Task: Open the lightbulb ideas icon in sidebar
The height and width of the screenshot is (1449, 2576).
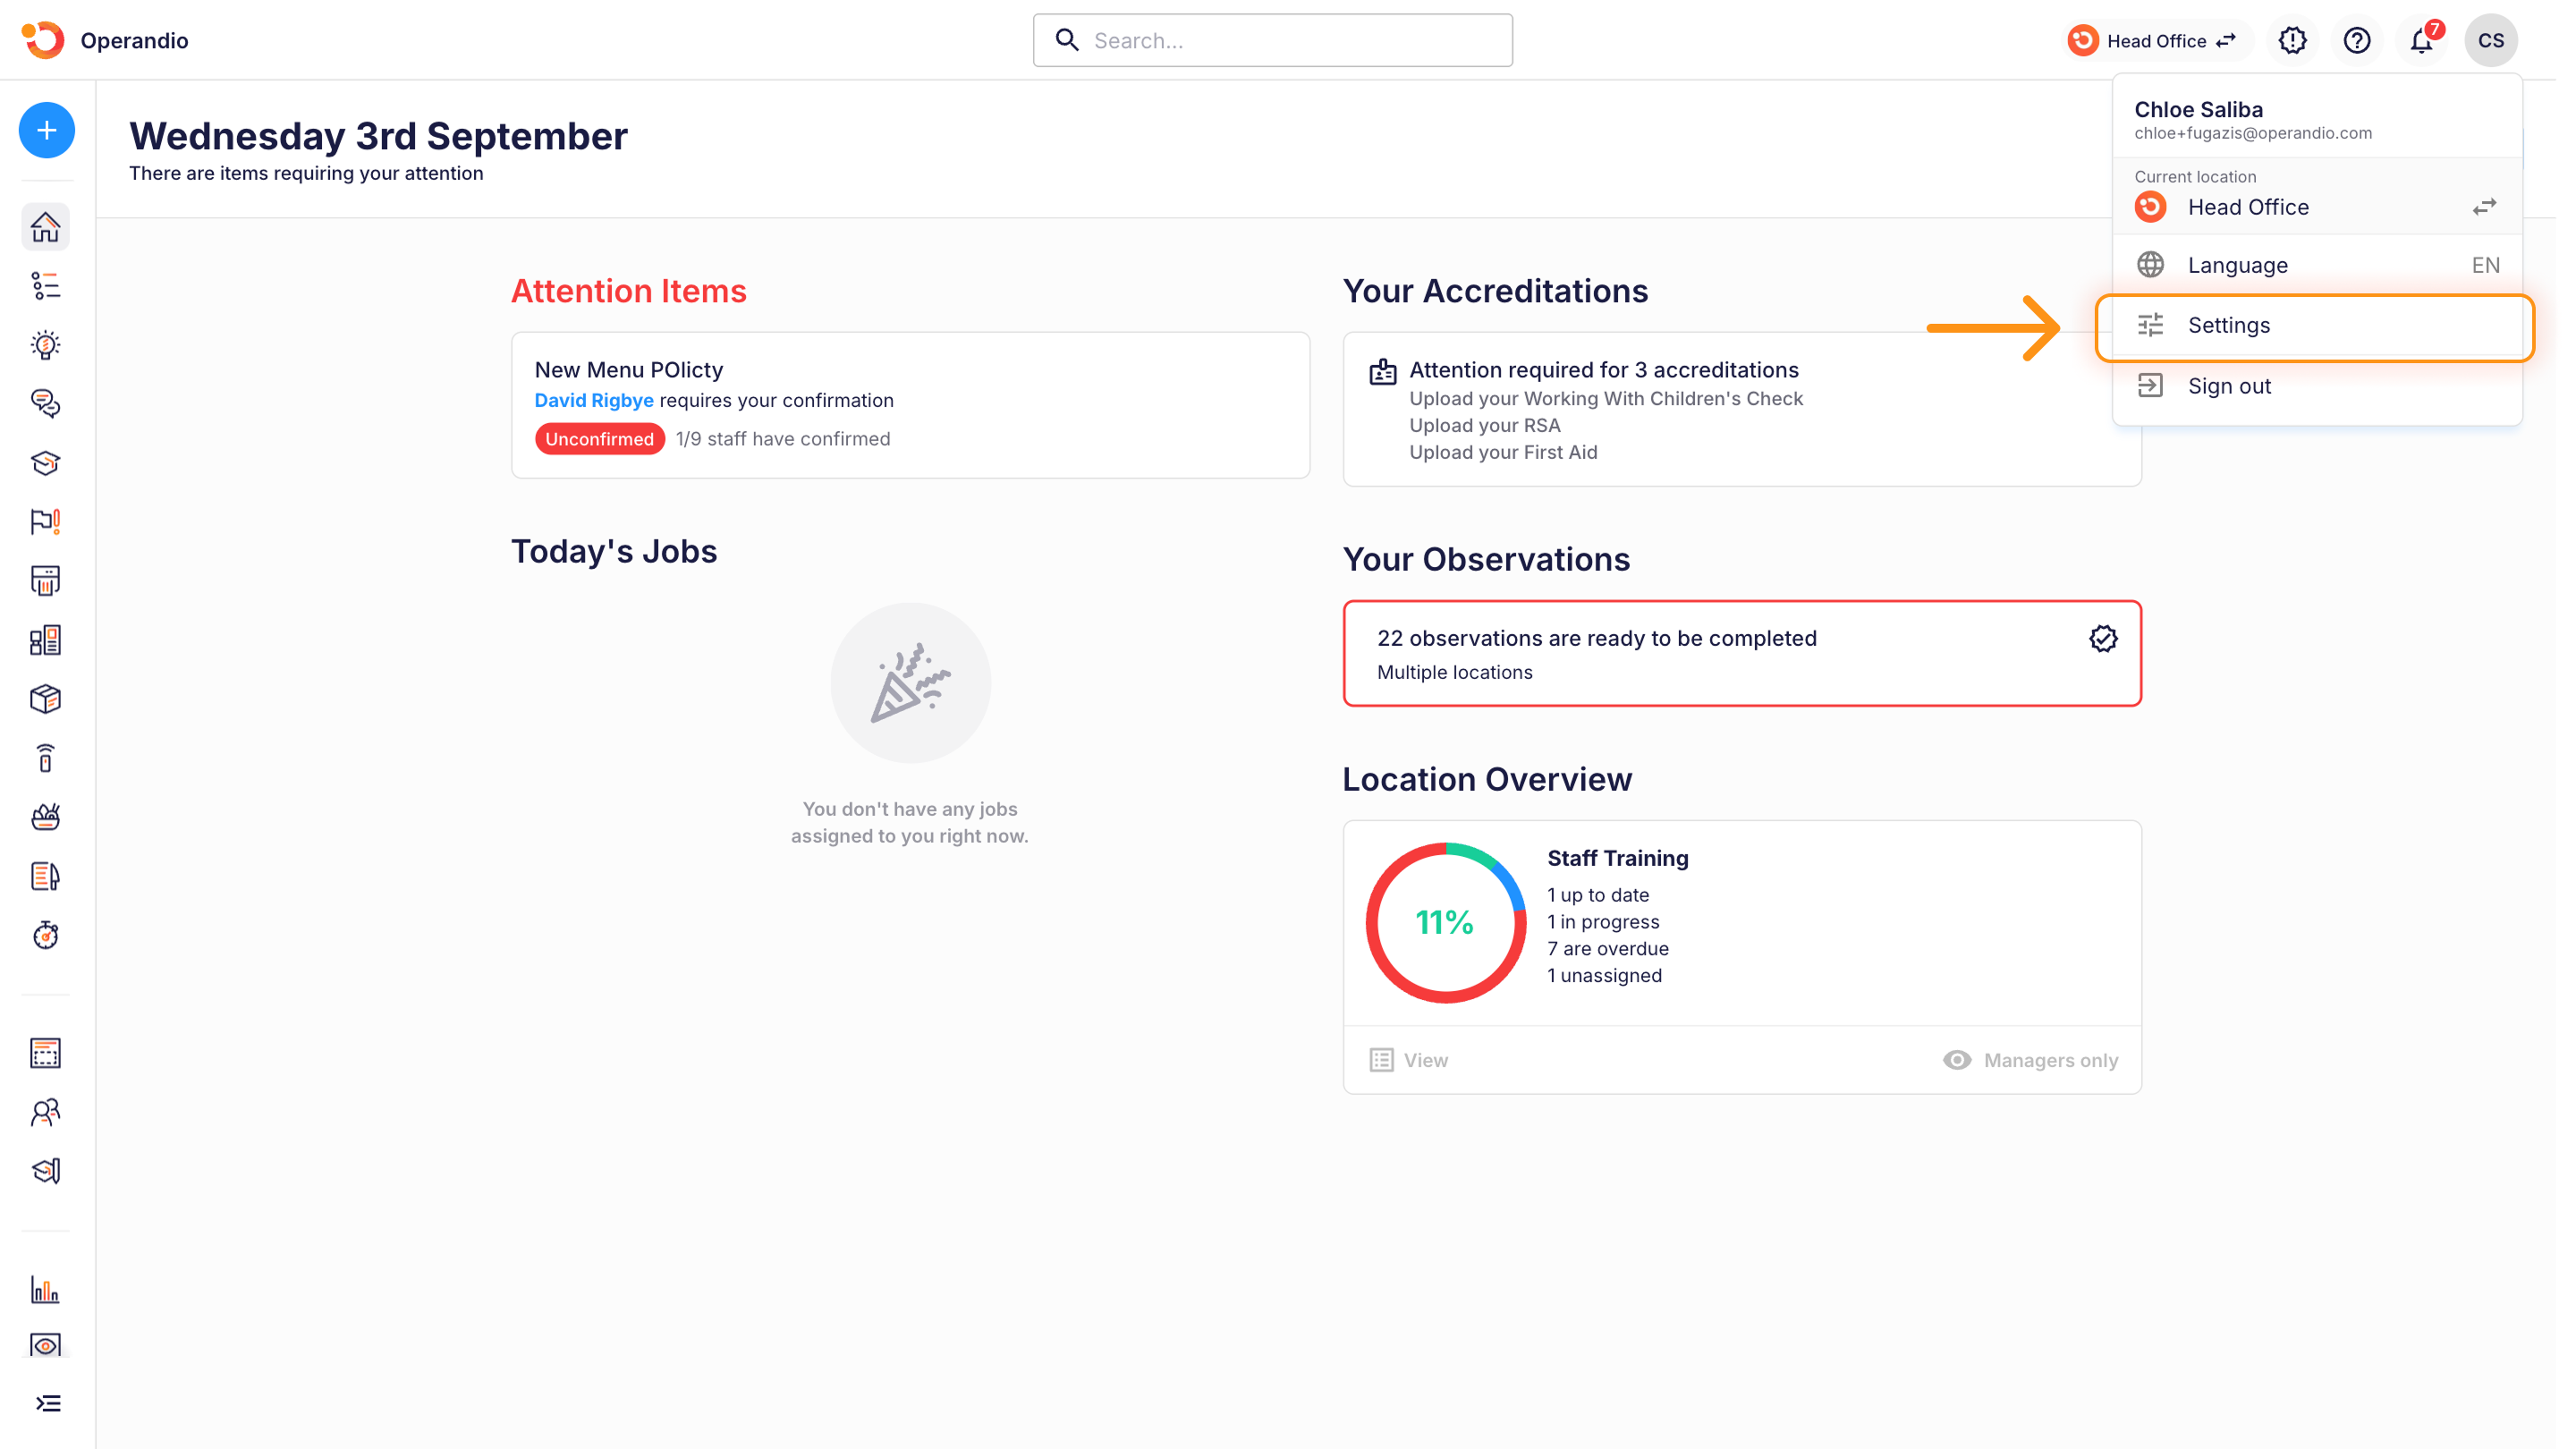Action: pyautogui.click(x=46, y=345)
